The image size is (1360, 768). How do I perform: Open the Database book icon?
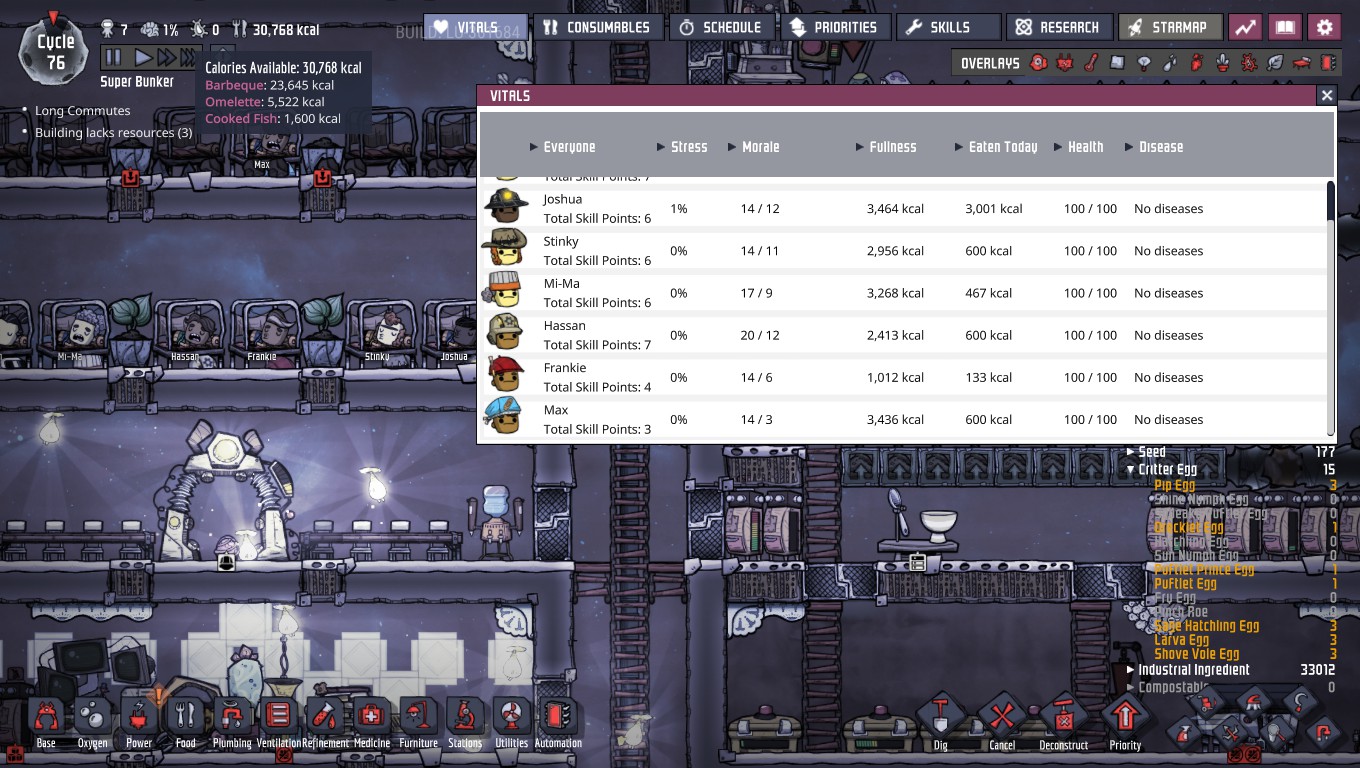[x=1285, y=27]
